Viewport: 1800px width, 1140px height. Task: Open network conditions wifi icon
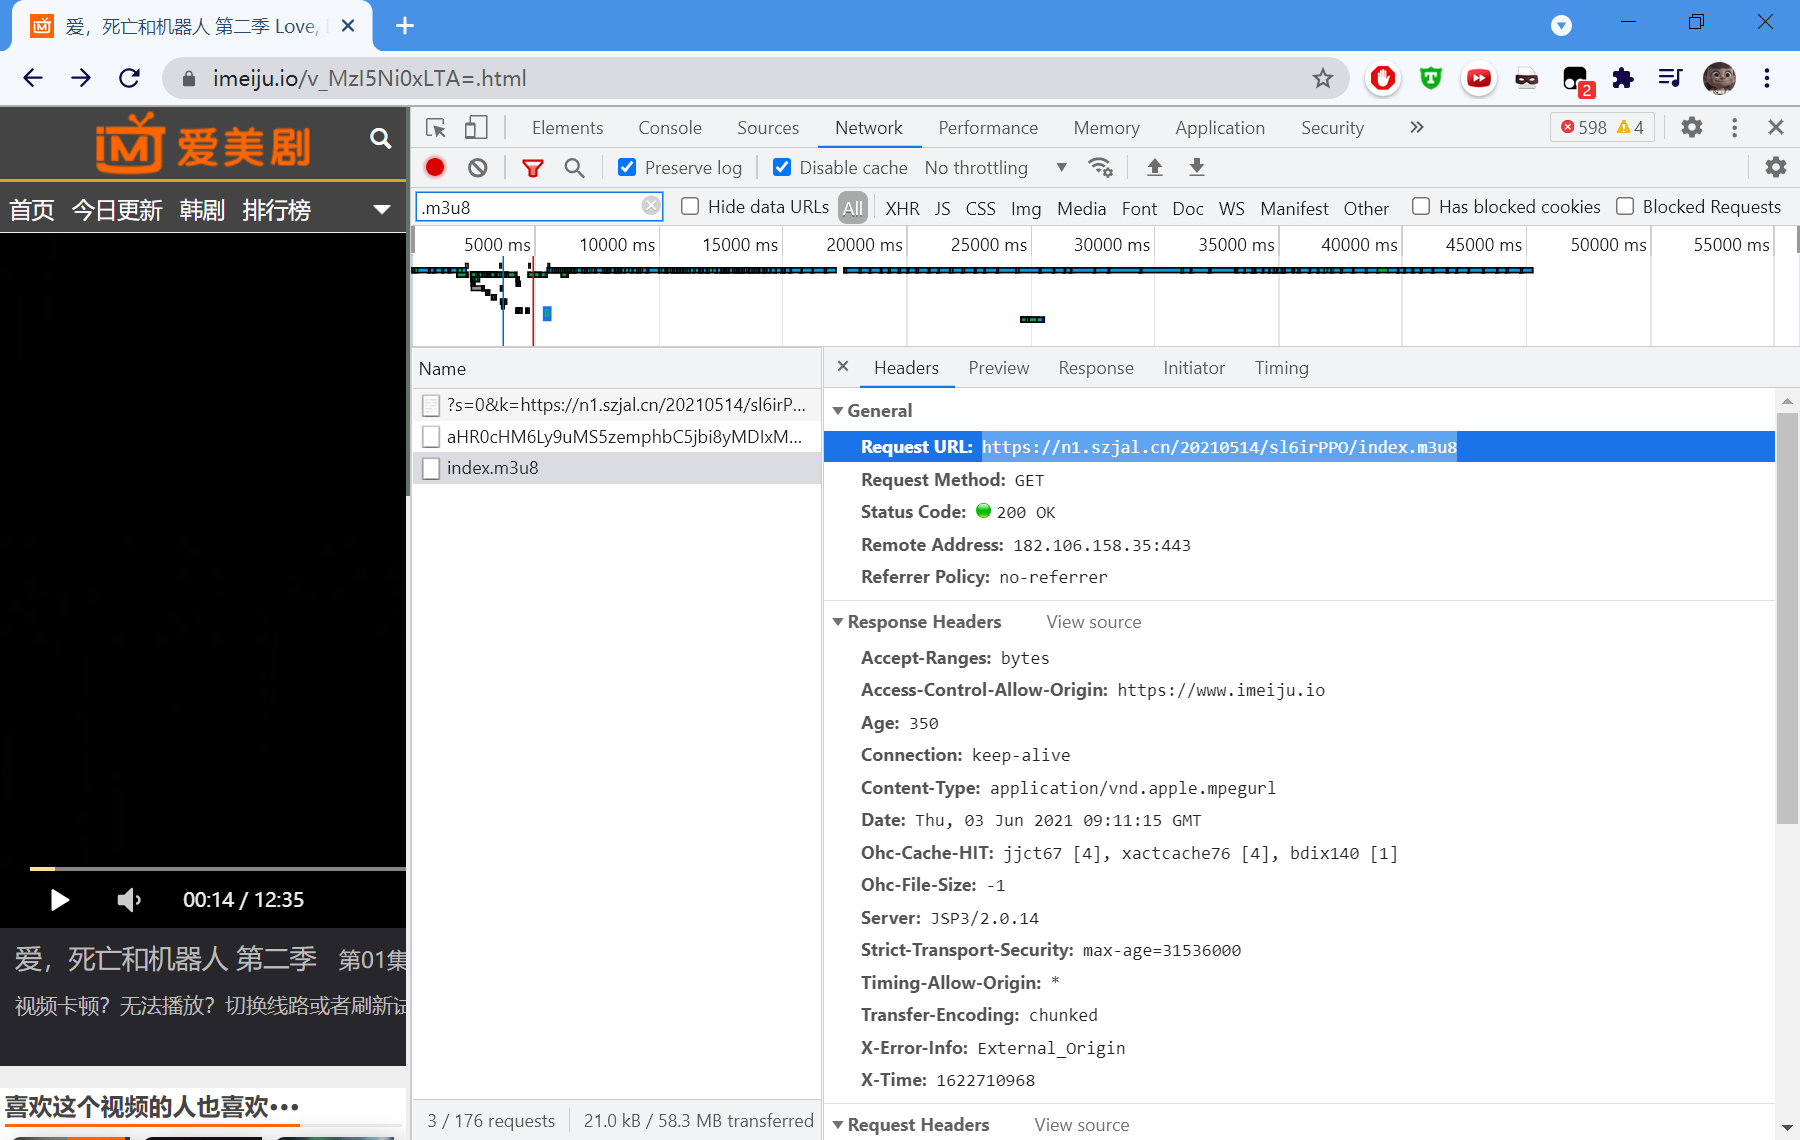(x=1100, y=167)
